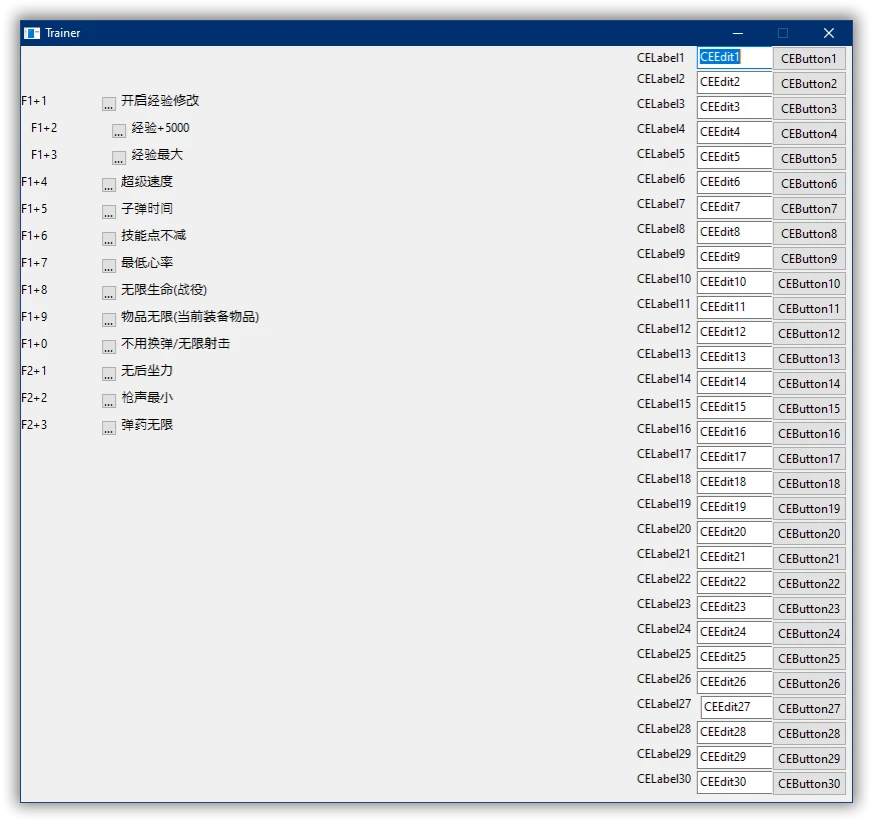Click the CELabel15 text
The image size is (872, 823).
(x=663, y=404)
